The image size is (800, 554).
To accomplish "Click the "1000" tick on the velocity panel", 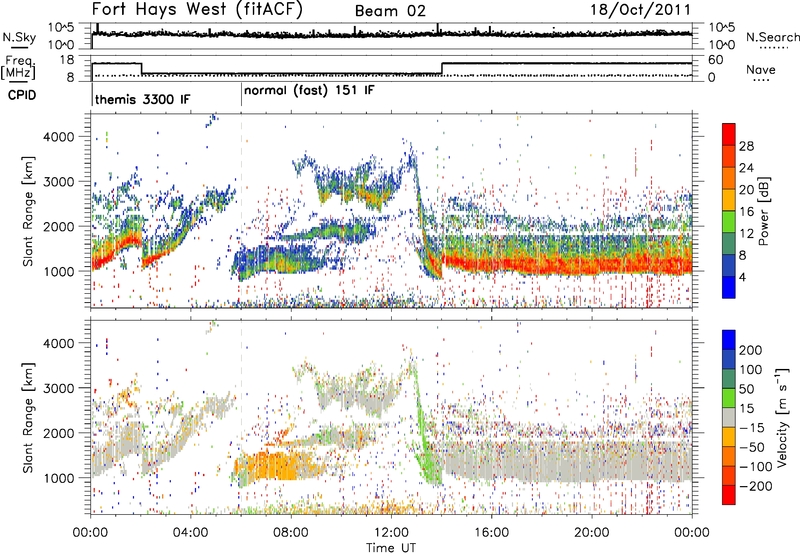I will (59, 478).
